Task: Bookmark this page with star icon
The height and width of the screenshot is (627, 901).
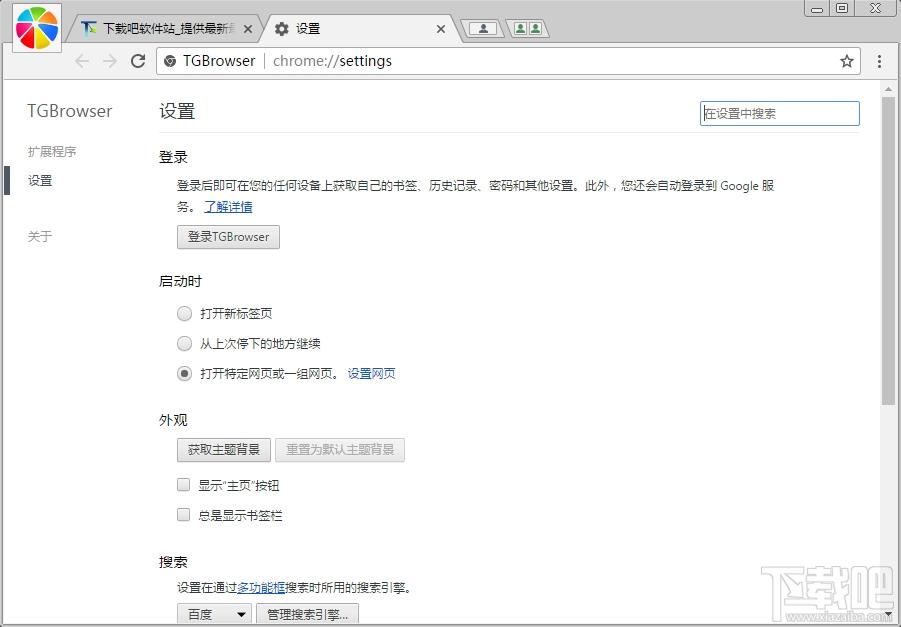Action: coord(846,61)
